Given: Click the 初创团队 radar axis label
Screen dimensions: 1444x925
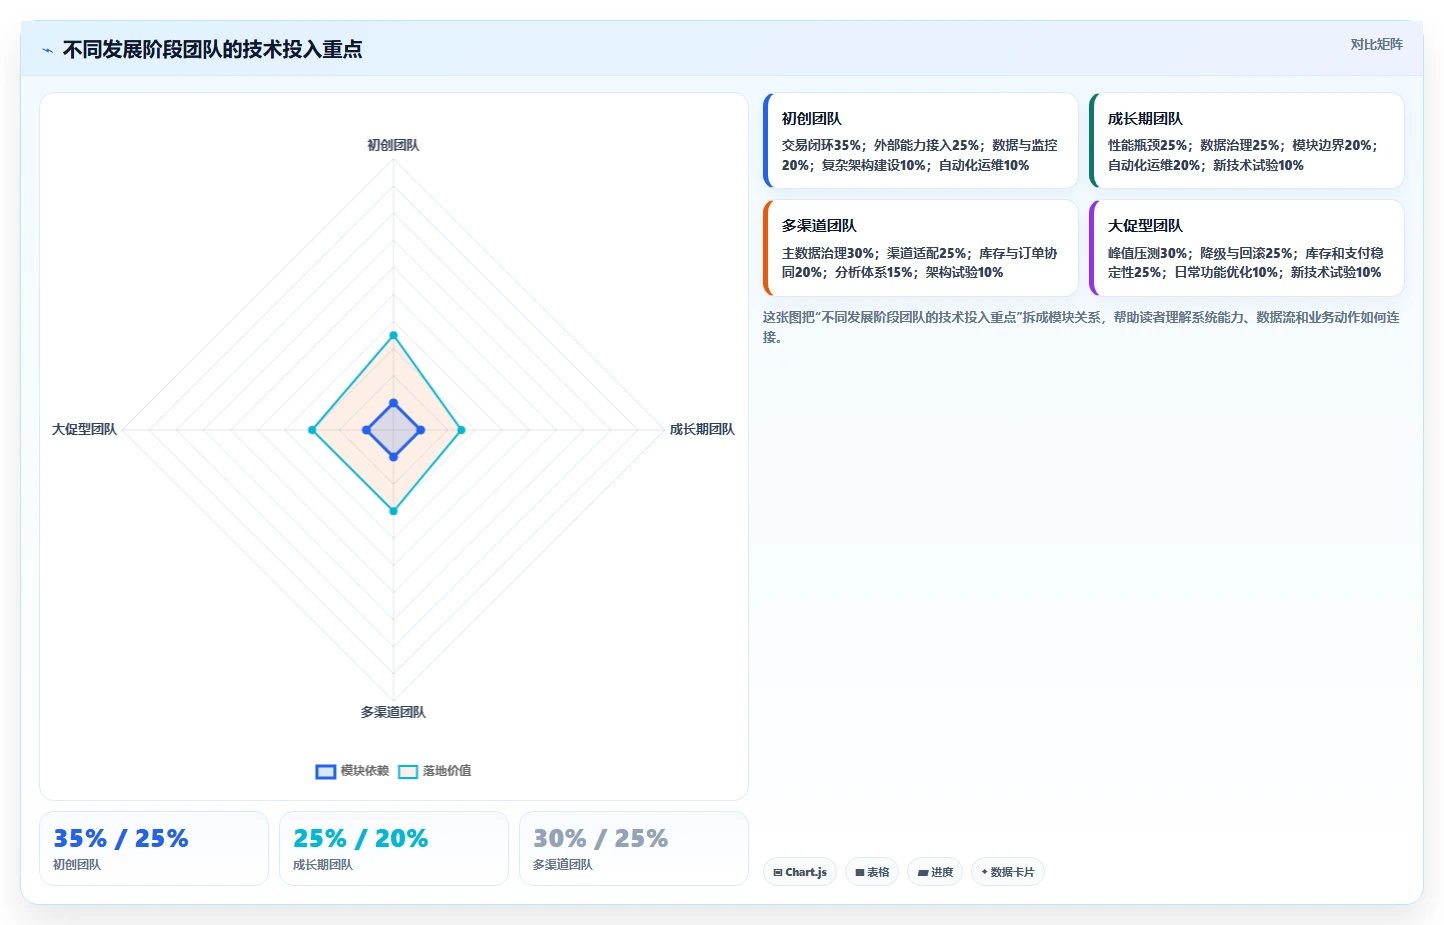Looking at the screenshot, I should coord(393,145).
